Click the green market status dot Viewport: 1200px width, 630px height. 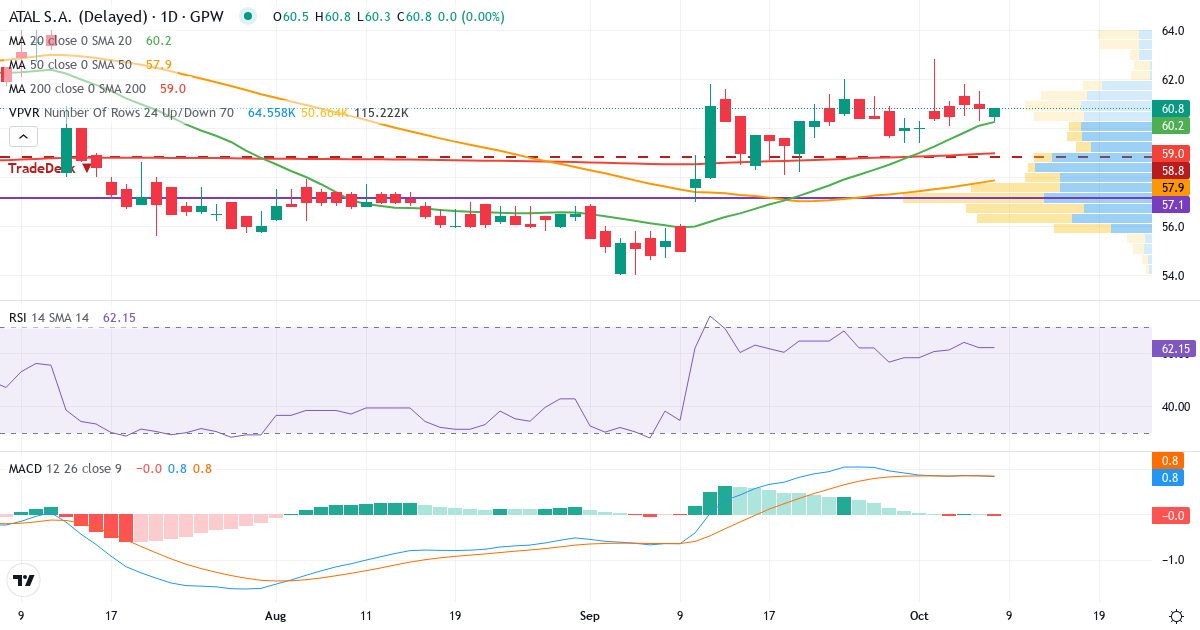248,16
